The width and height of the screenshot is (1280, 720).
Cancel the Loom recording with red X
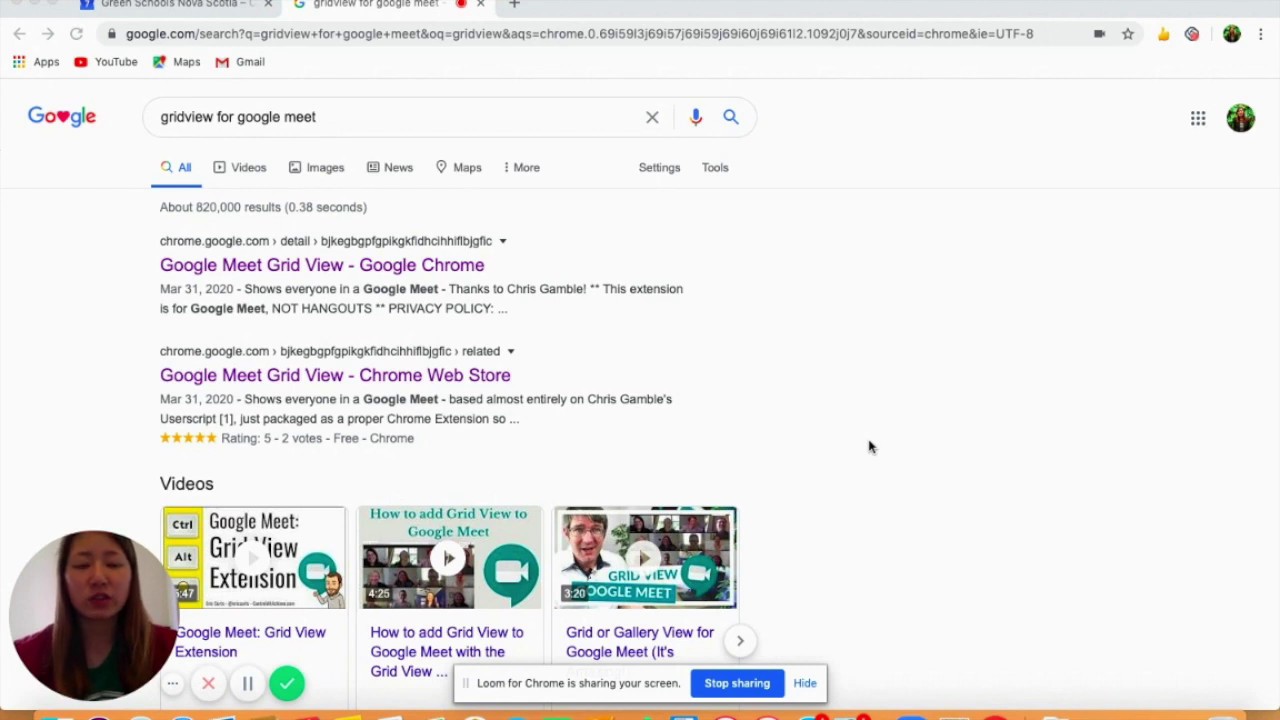208,684
